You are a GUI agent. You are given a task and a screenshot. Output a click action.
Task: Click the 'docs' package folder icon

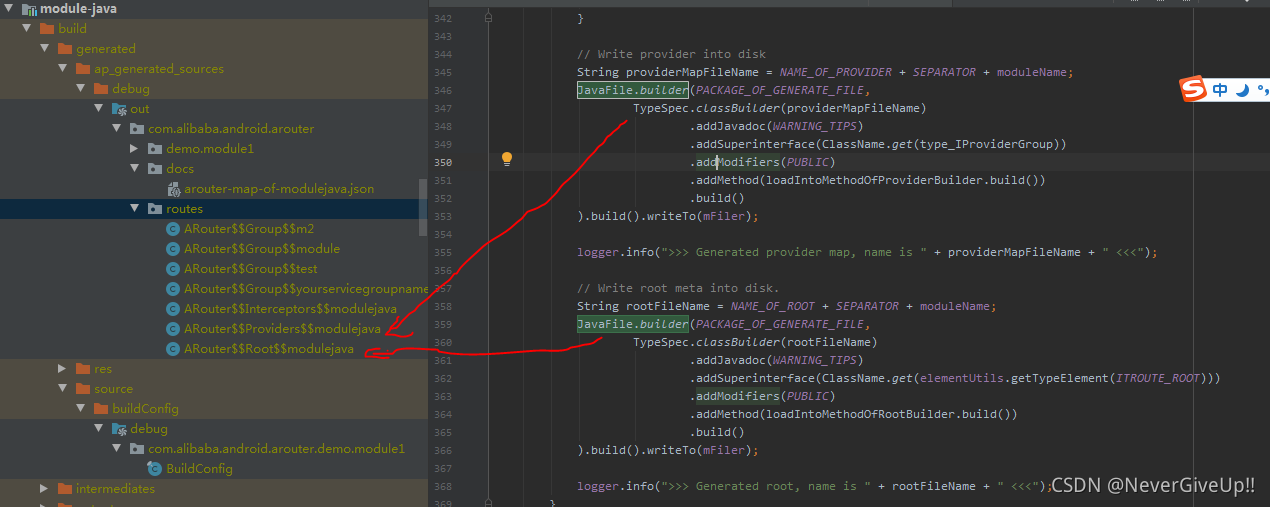155,169
